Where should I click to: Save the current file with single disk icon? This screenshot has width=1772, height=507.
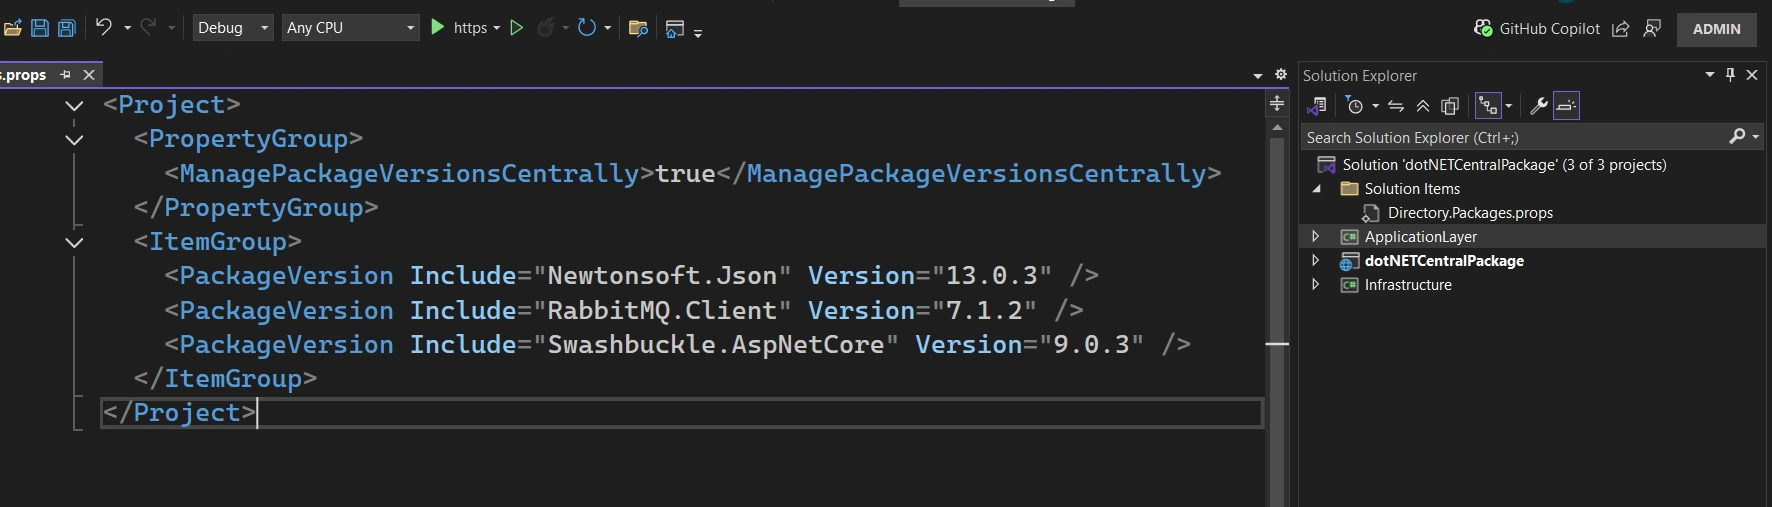coord(40,28)
